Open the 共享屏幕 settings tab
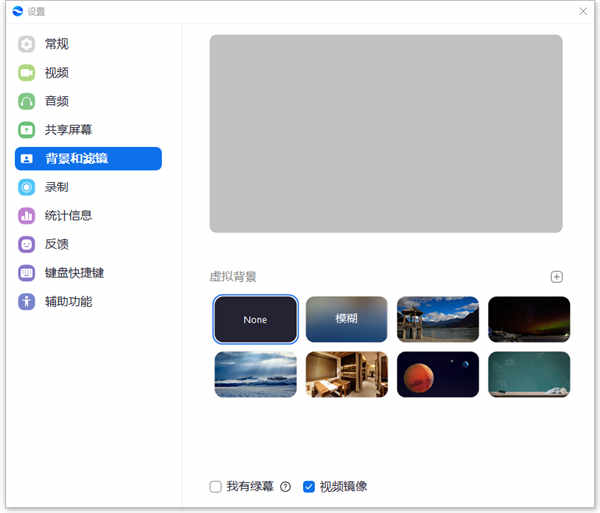Viewport: 600px width, 513px height. tap(88, 130)
